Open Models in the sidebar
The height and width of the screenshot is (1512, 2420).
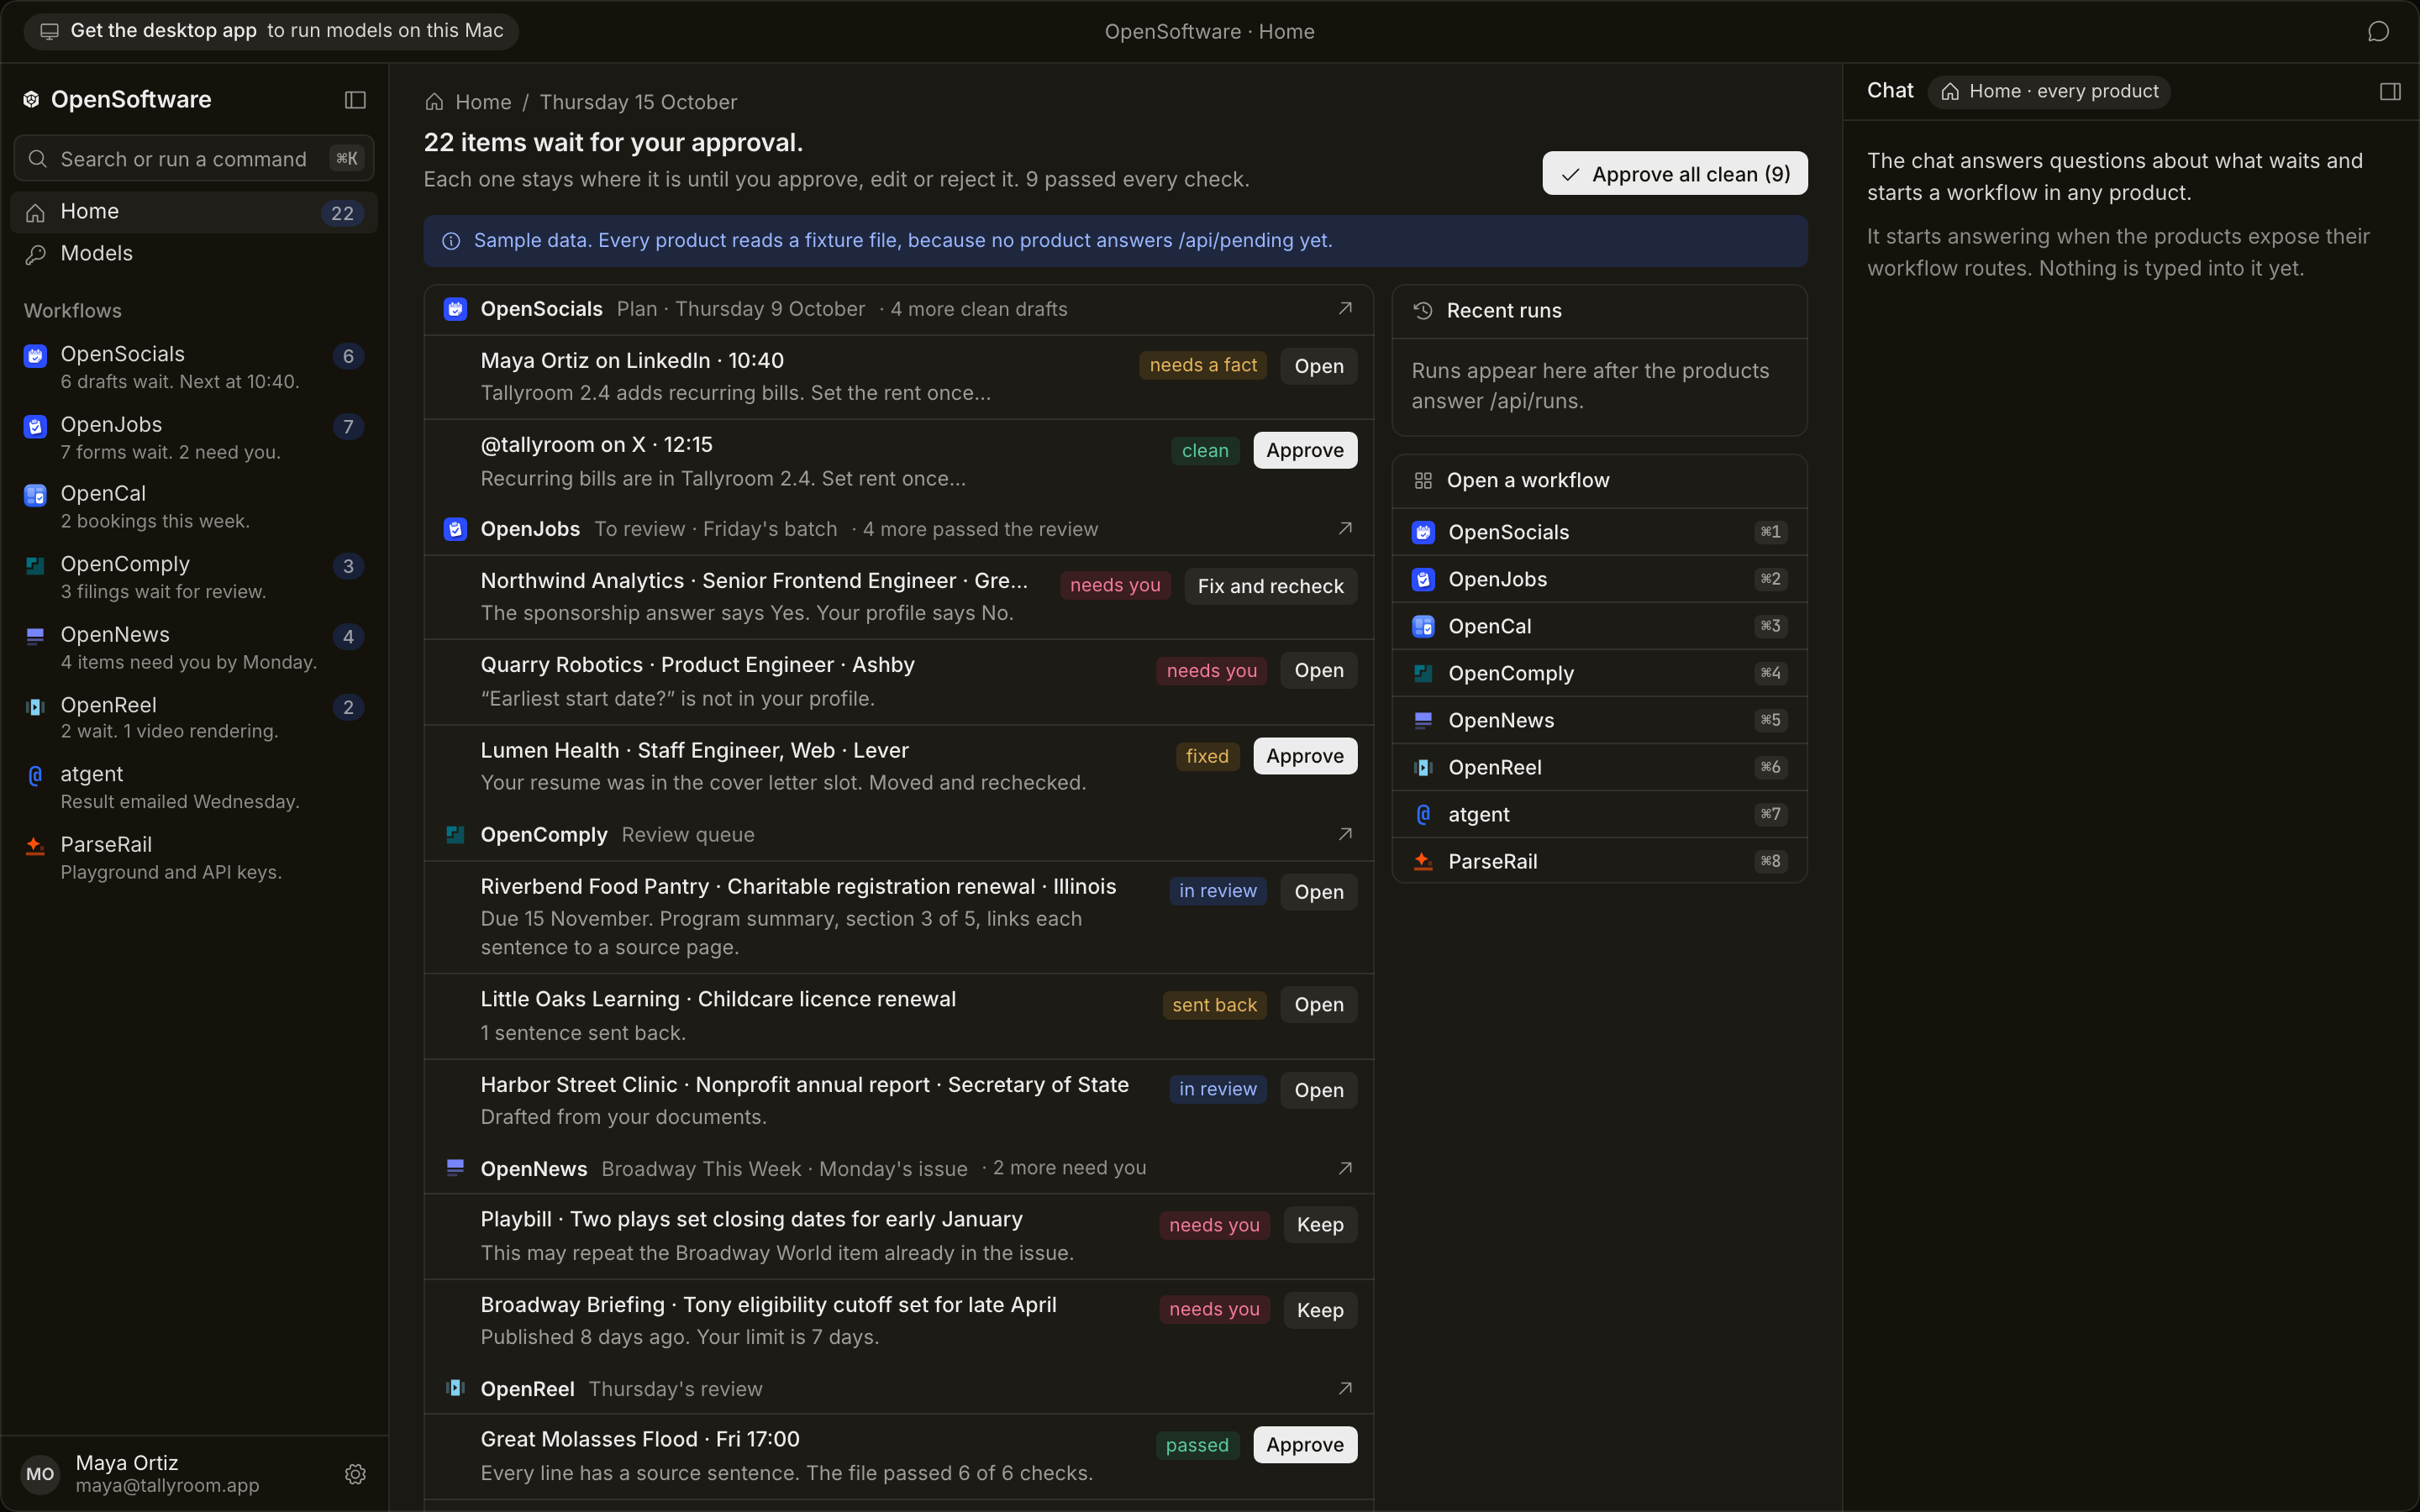[x=194, y=254]
